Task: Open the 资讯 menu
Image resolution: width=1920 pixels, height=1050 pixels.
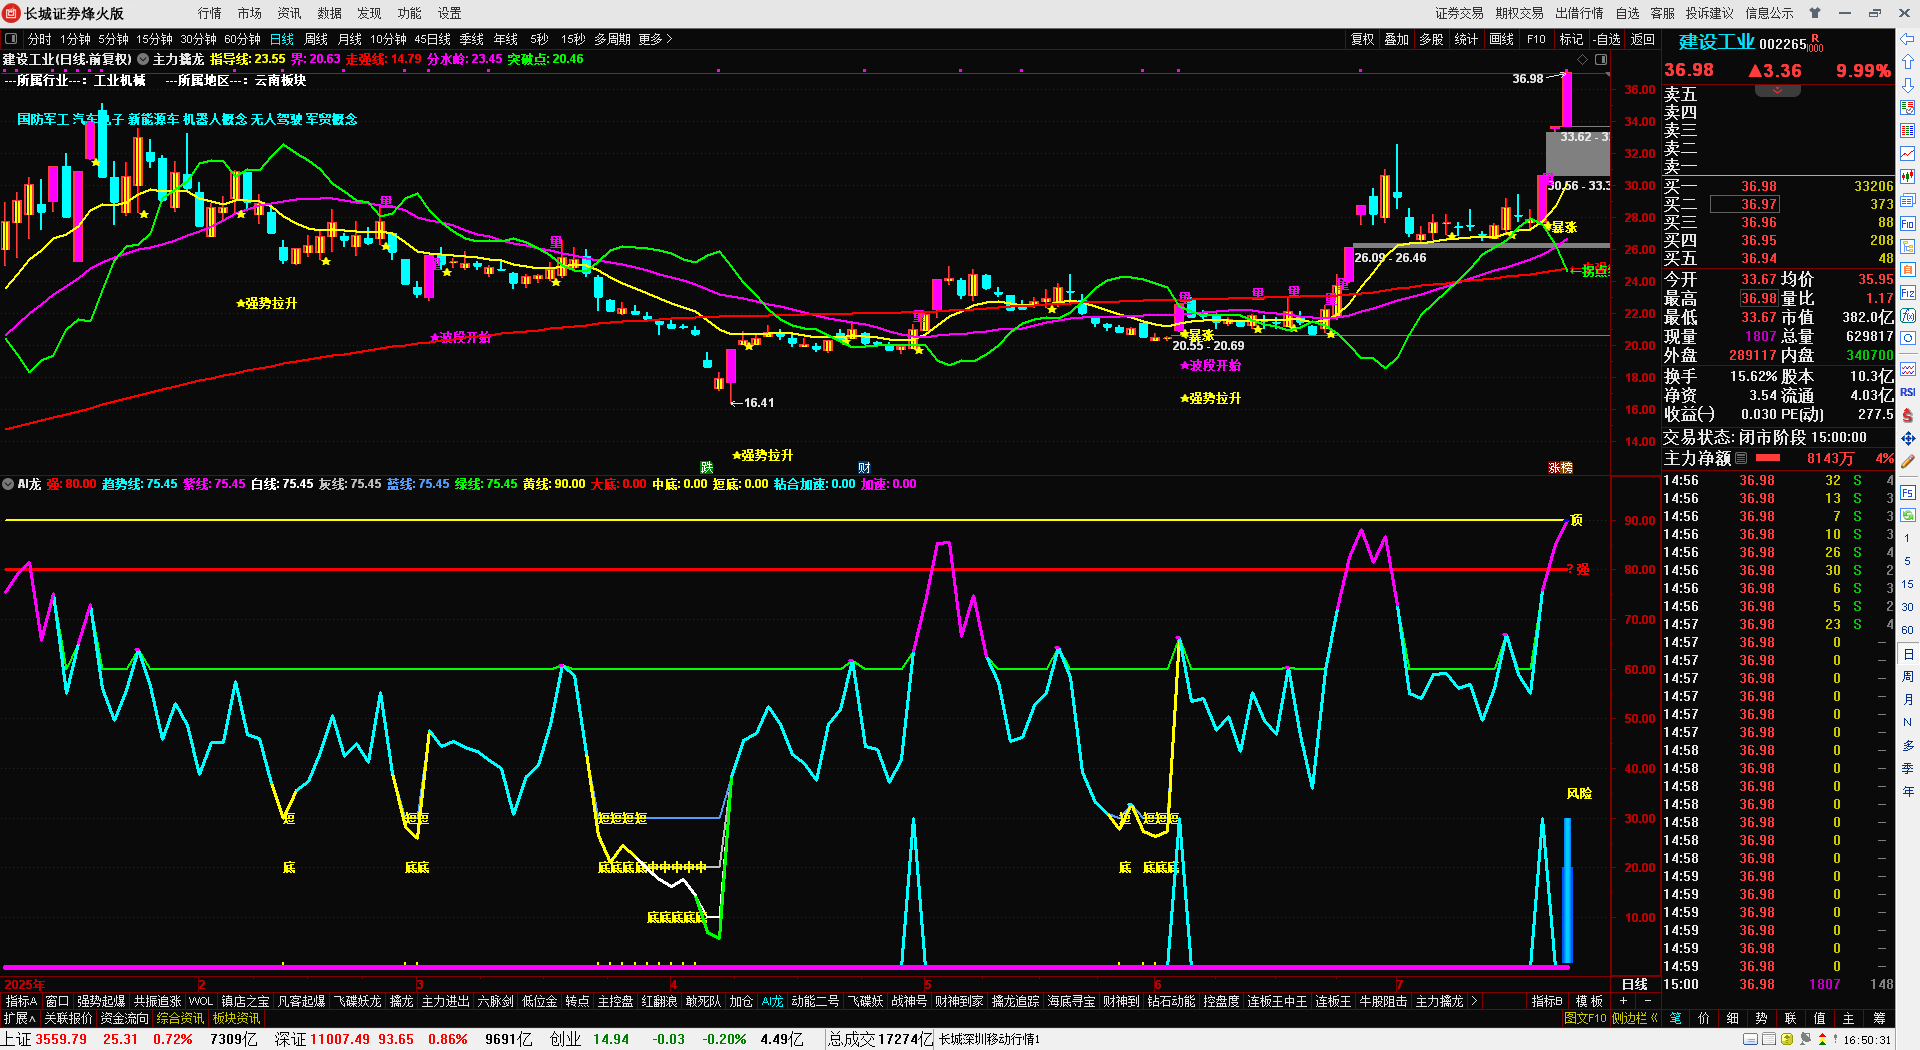Action: coord(290,13)
